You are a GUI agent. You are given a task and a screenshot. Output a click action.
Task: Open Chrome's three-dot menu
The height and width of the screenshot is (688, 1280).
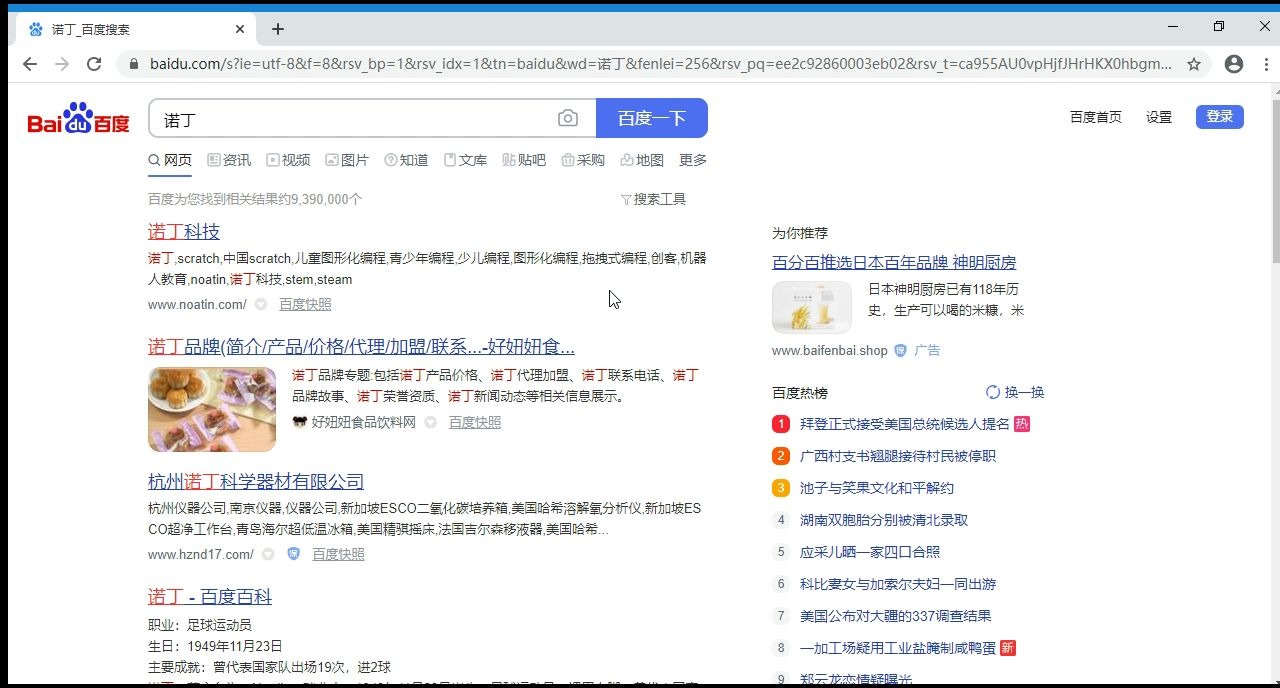pos(1268,63)
